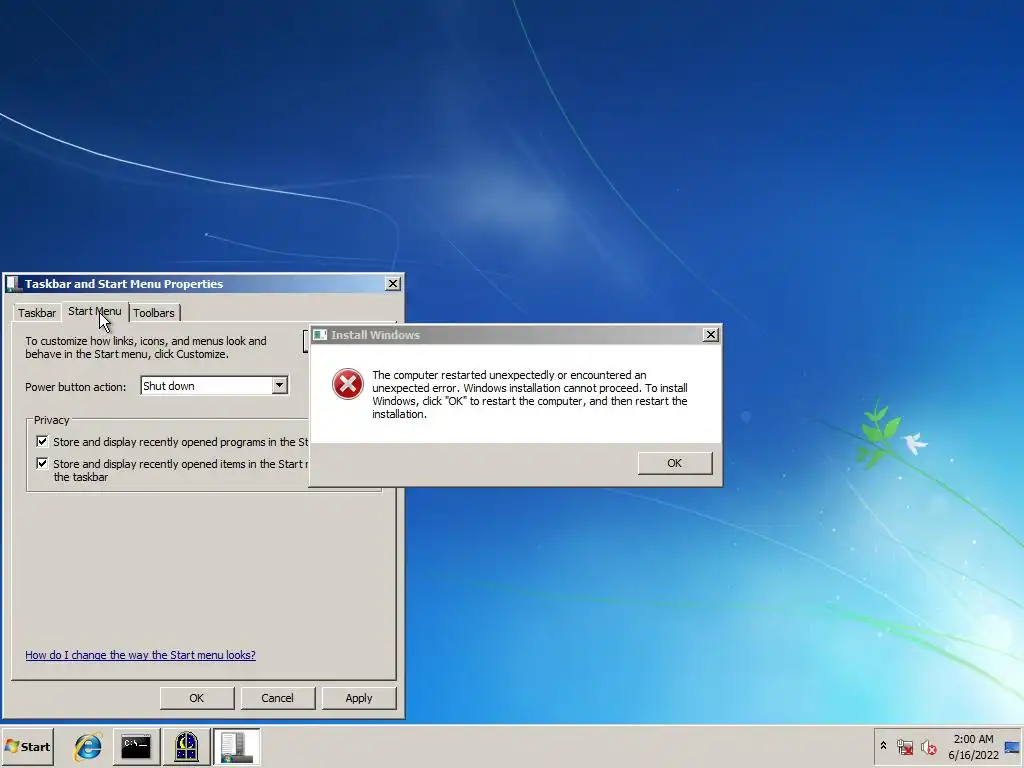Viewport: 1024px width, 768px height.
Task: Click the error message text in Install Windows
Action: point(530,394)
